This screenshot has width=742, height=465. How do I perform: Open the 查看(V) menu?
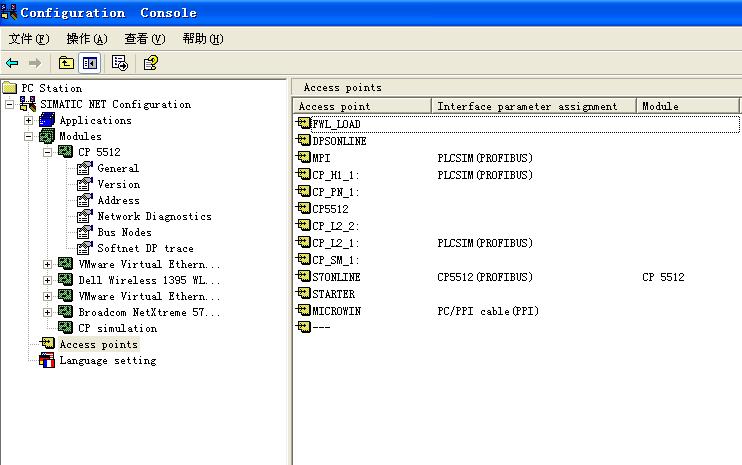[x=145, y=39]
